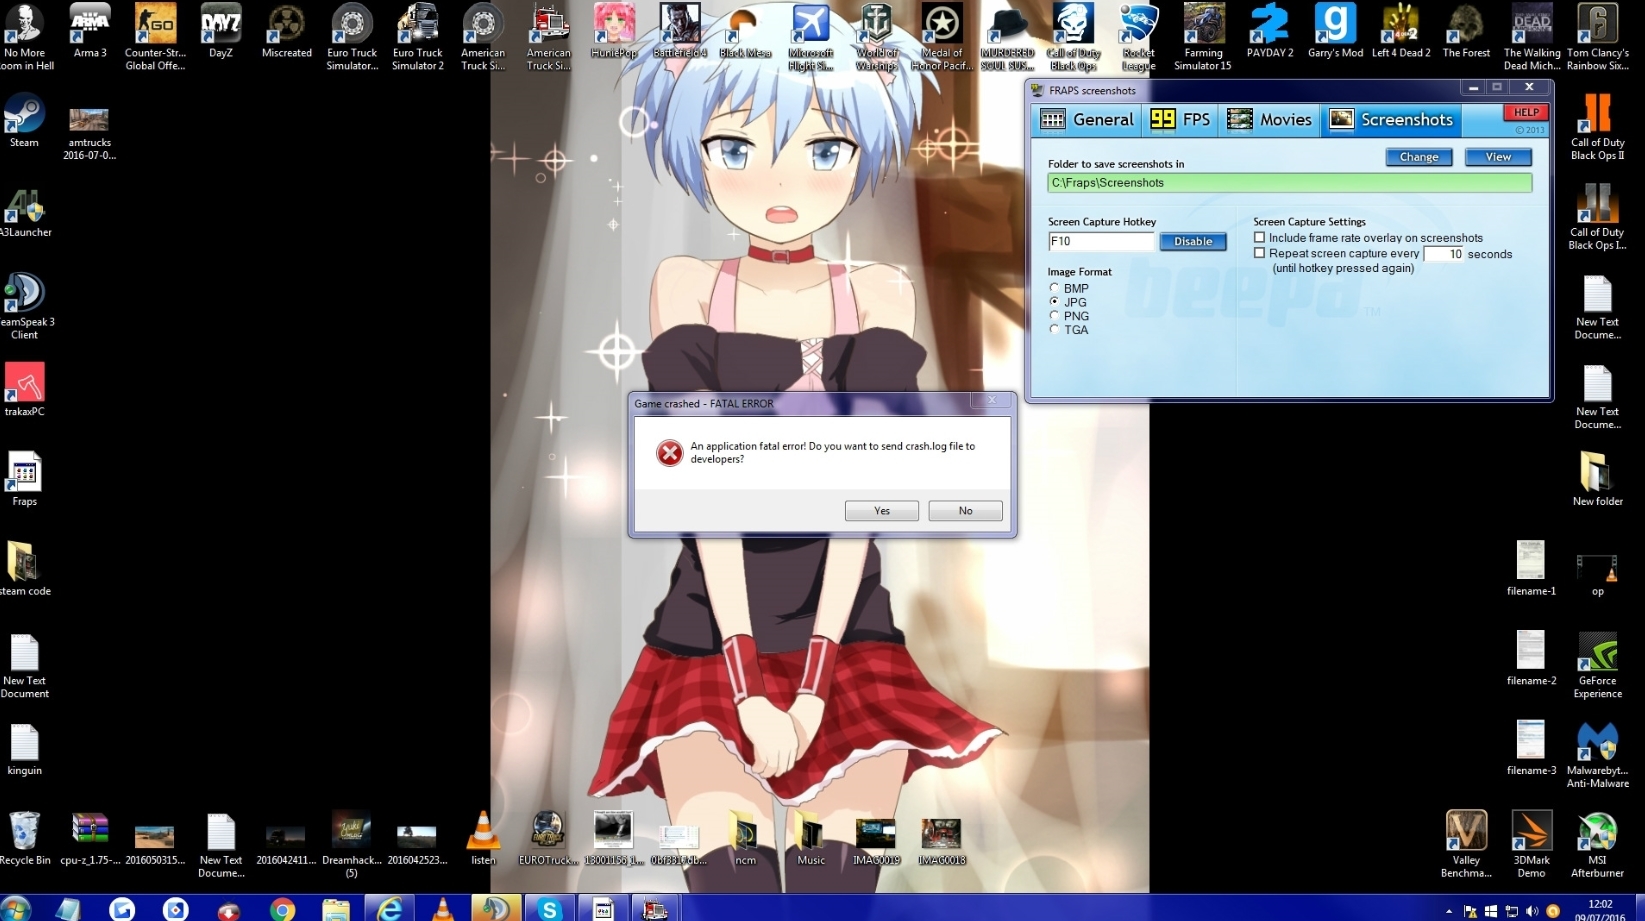Select the TeamSpeak 3 Client icon
The height and width of the screenshot is (921, 1645).
pos(24,307)
